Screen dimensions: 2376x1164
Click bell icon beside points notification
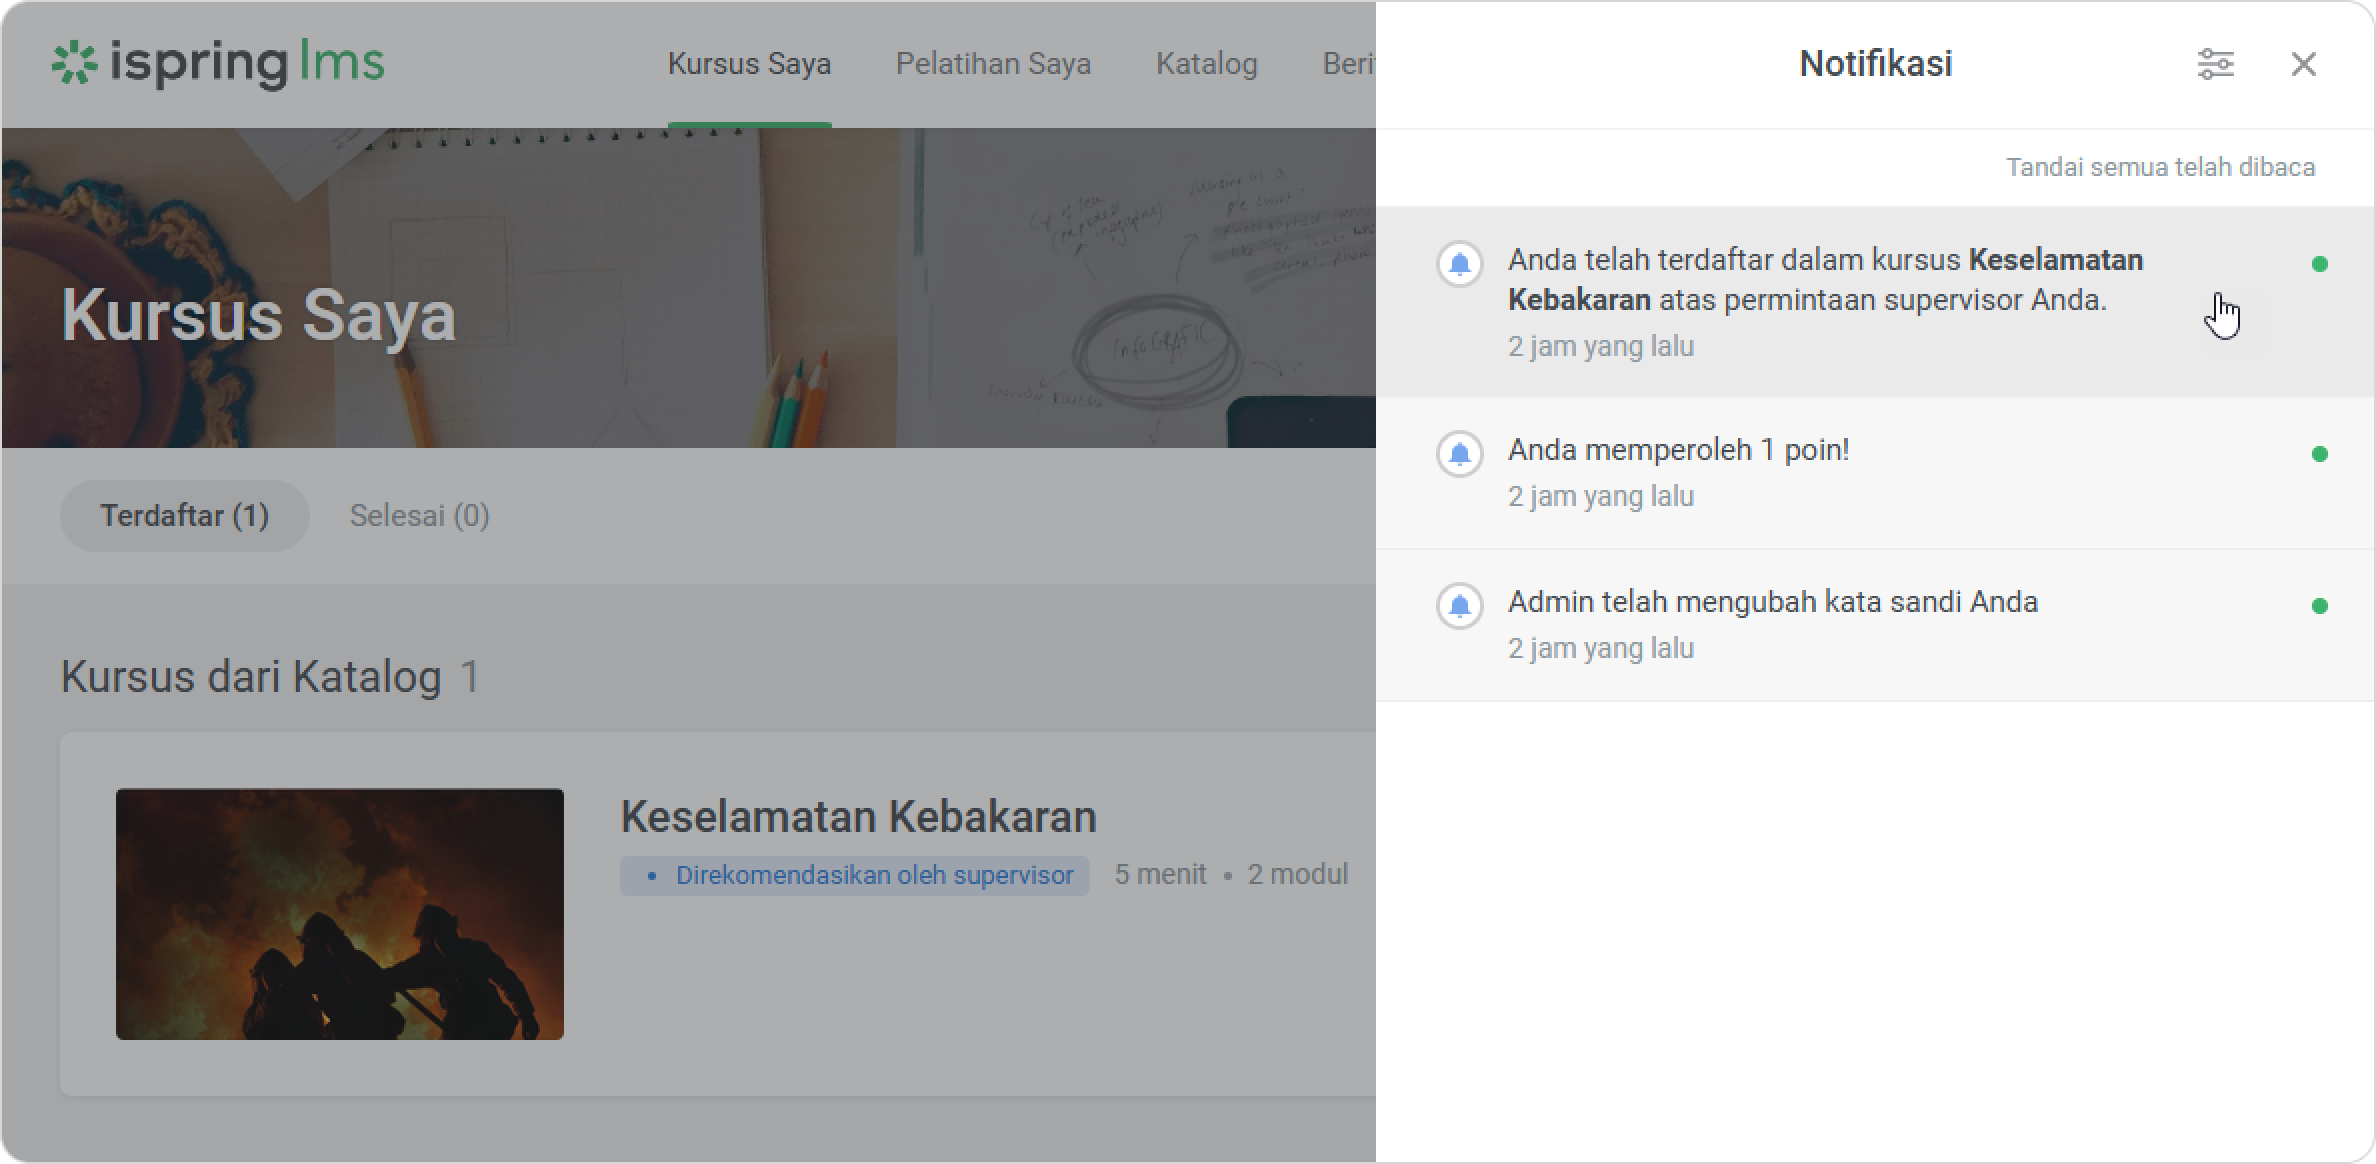(1459, 454)
